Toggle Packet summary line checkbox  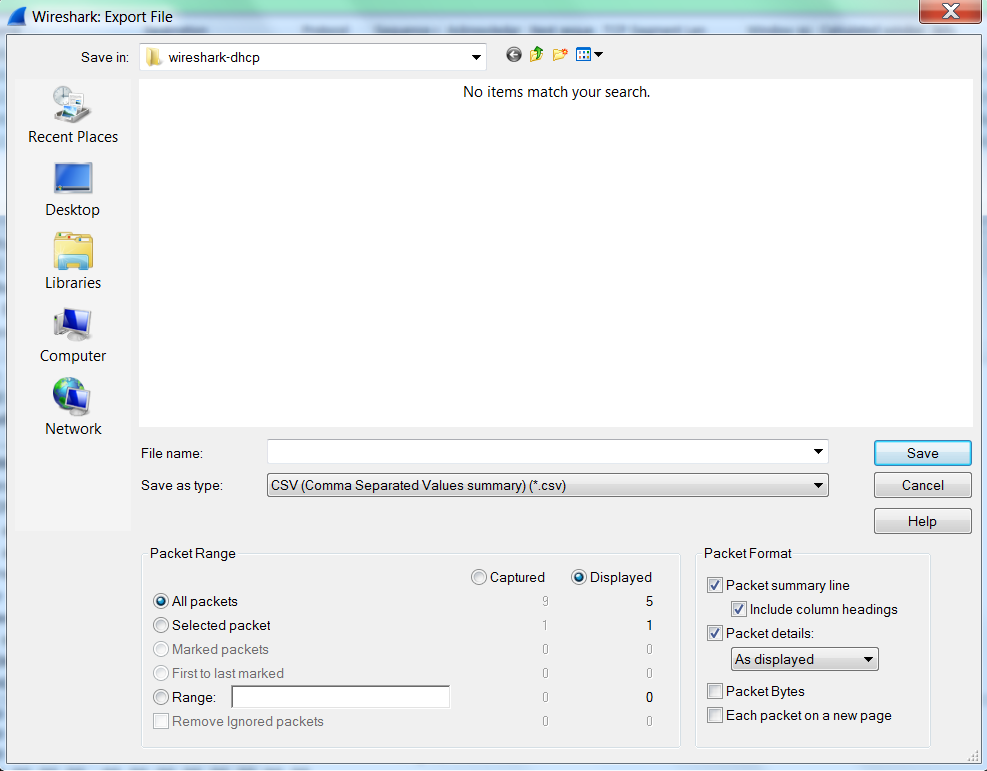tap(714, 585)
